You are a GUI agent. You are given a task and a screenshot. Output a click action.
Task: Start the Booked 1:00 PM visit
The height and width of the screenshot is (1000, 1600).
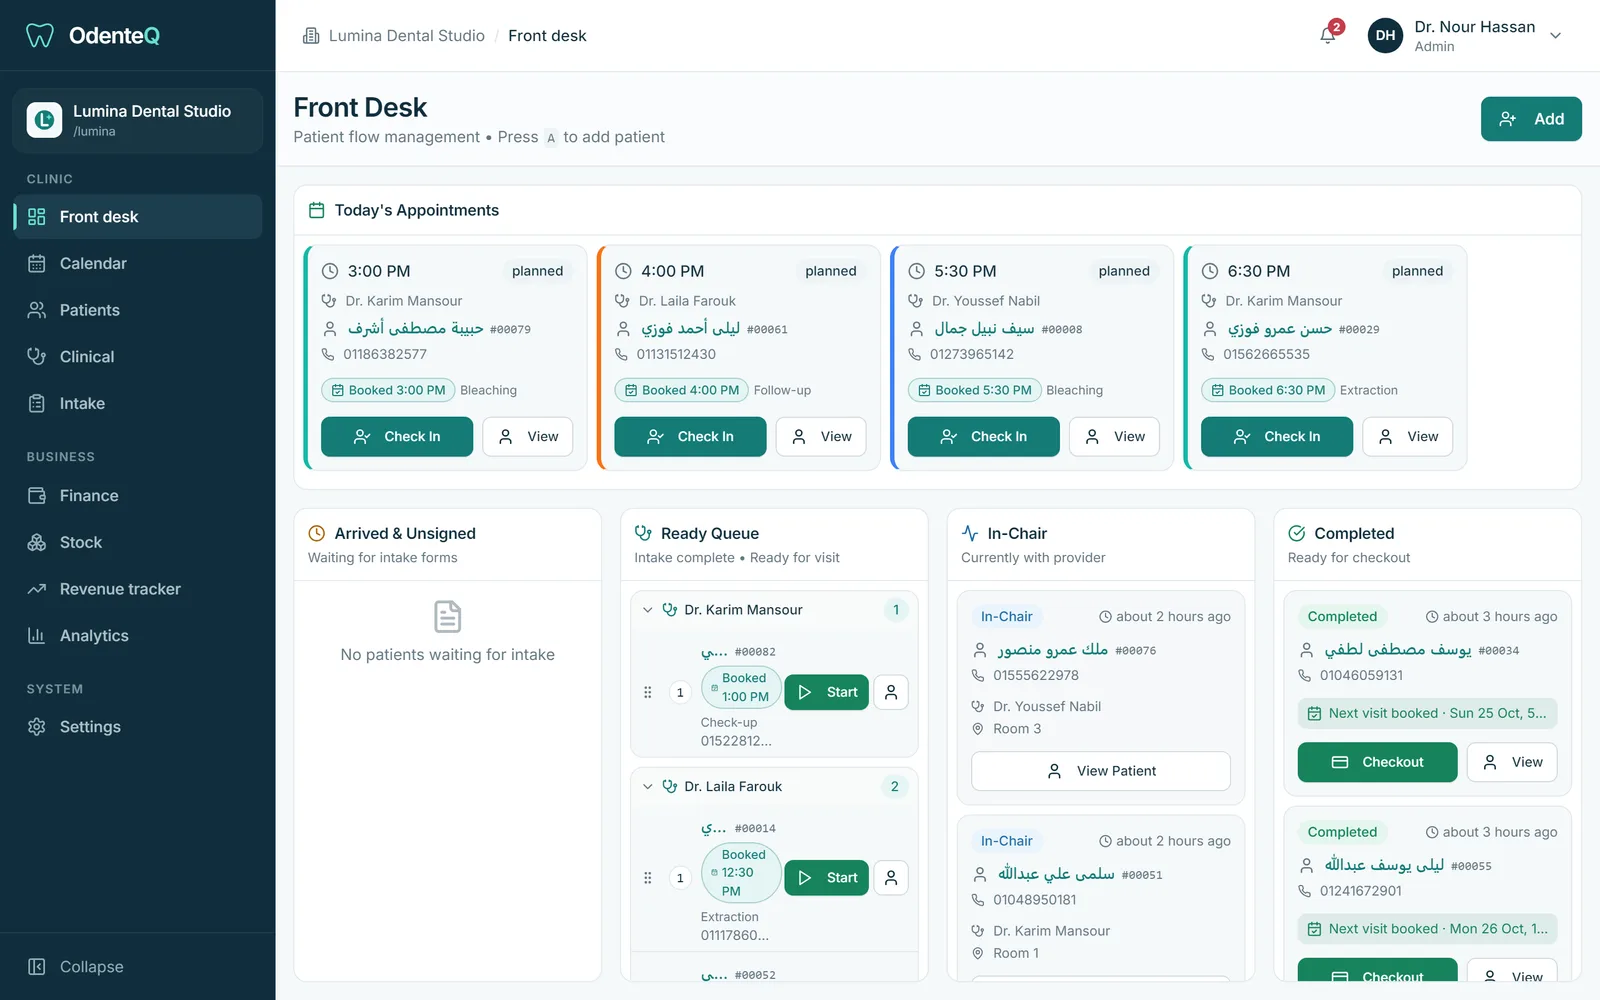[826, 692]
